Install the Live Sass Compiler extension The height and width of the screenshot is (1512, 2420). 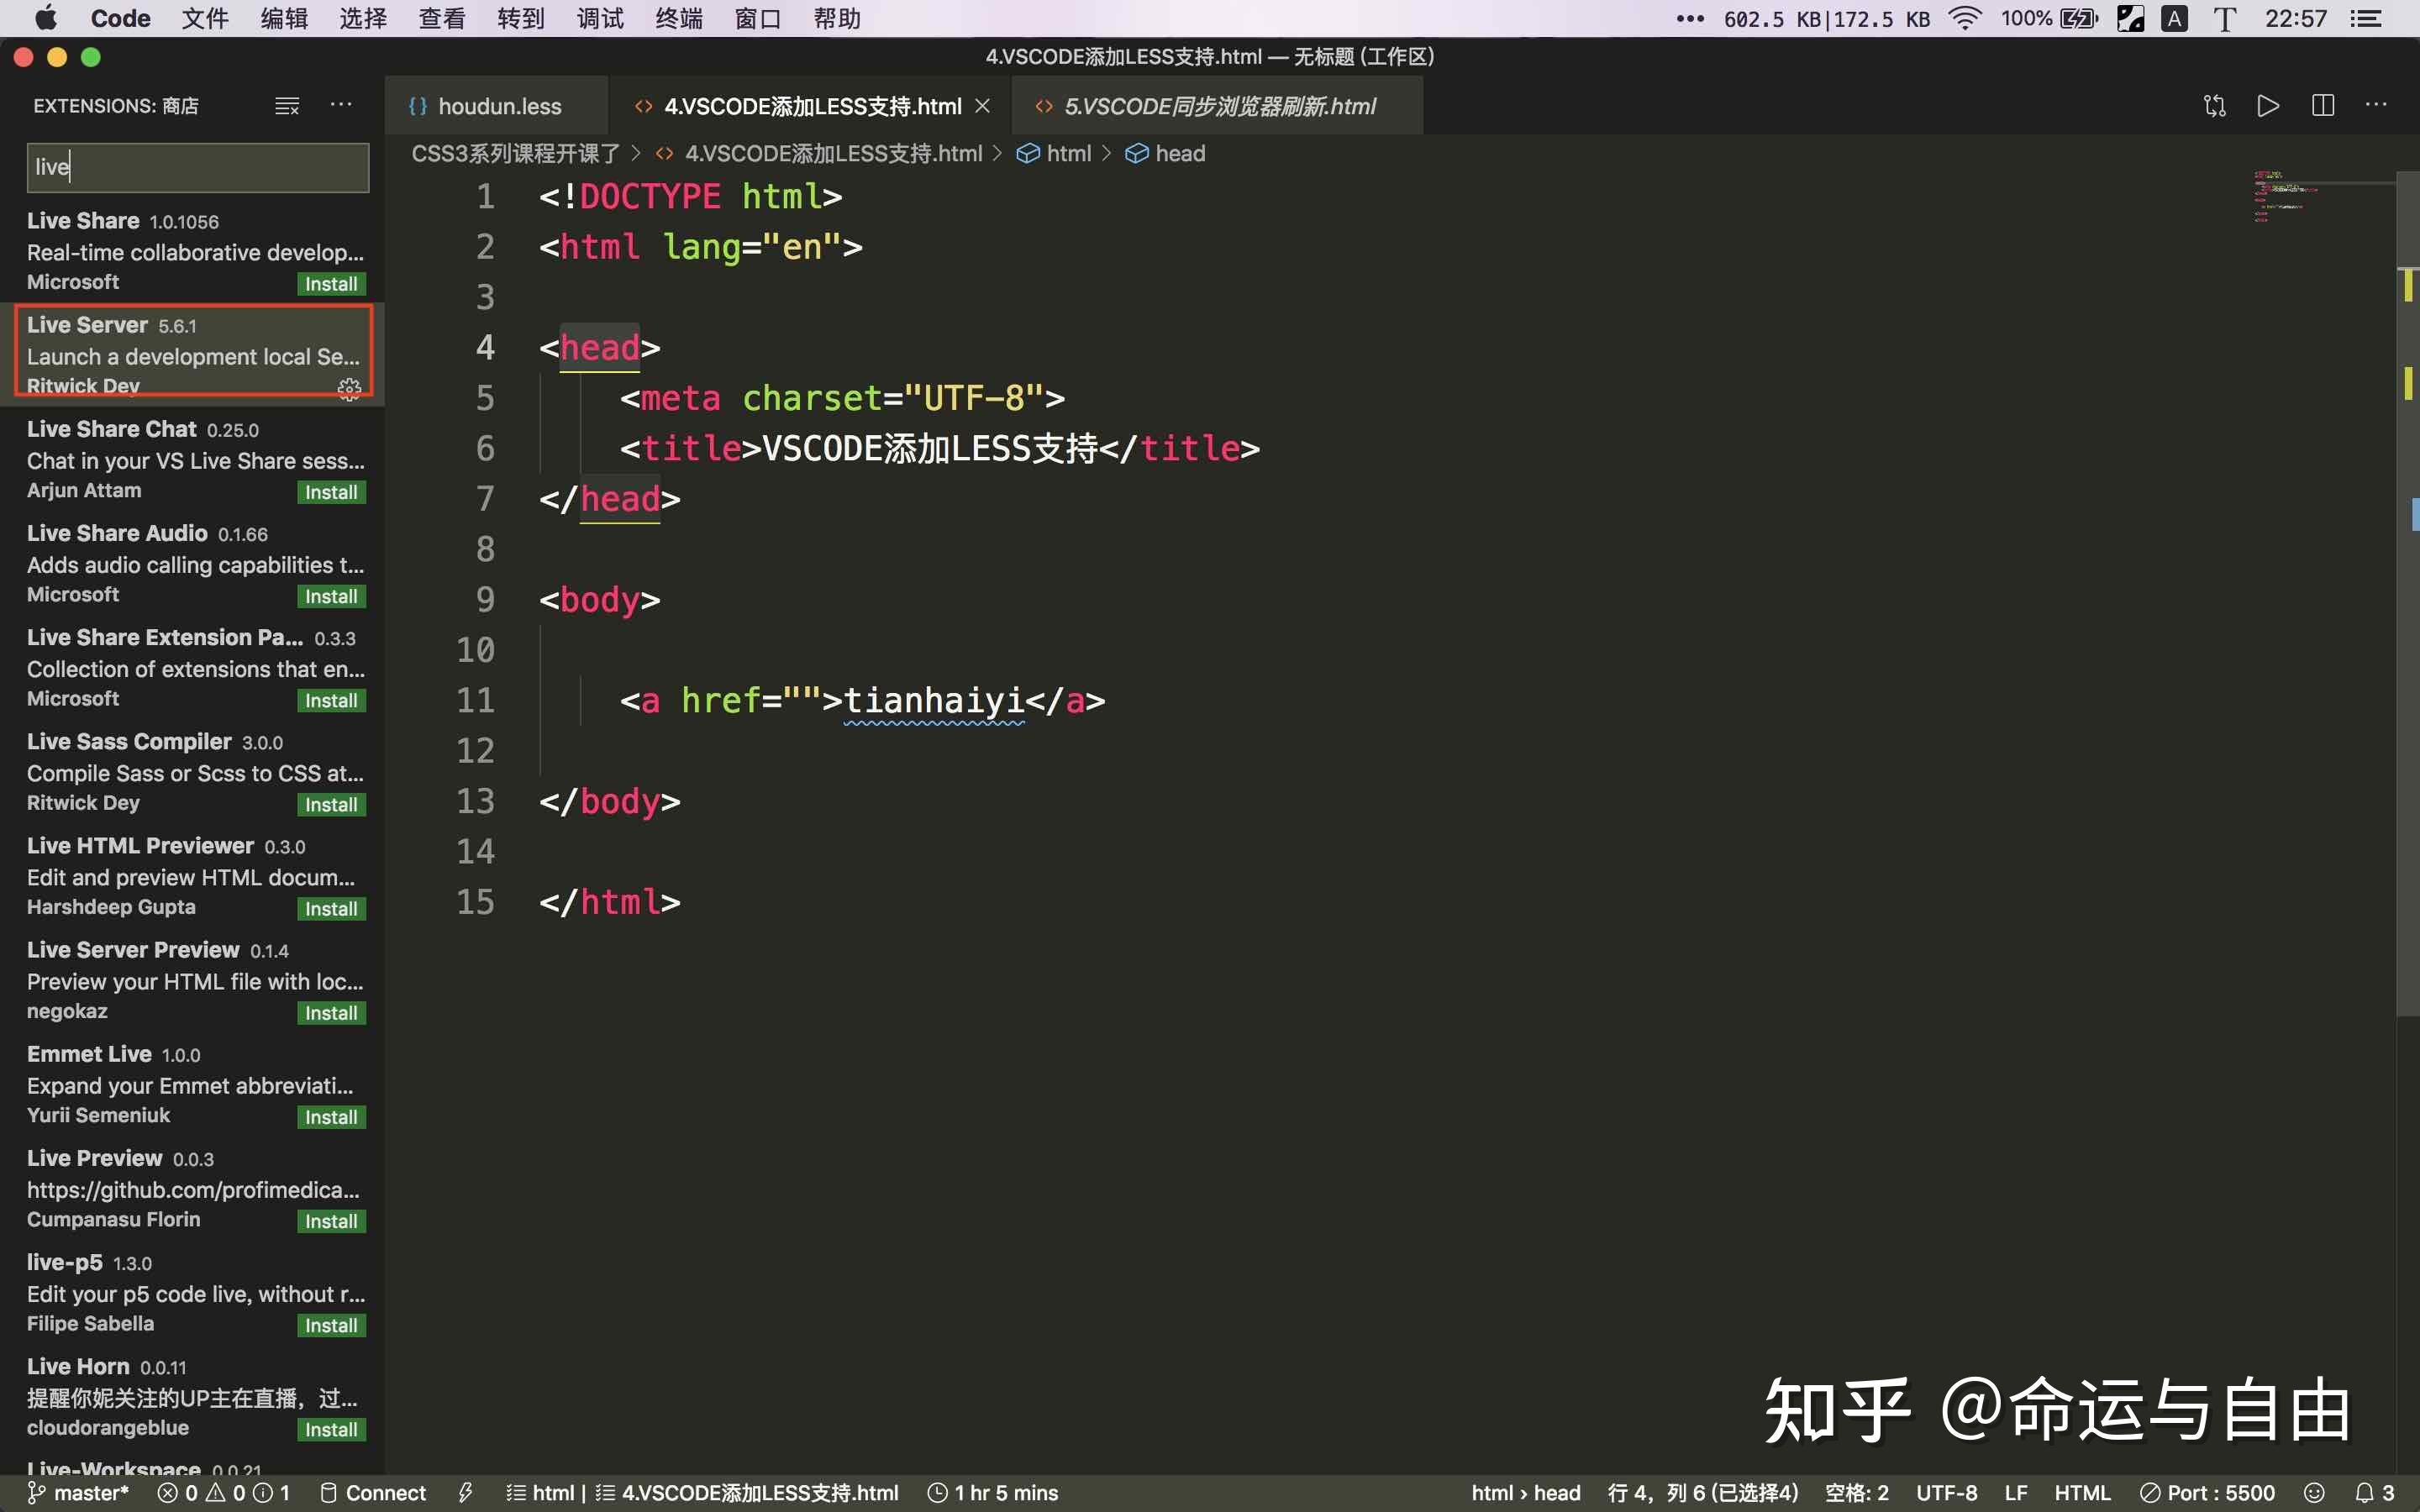click(331, 803)
